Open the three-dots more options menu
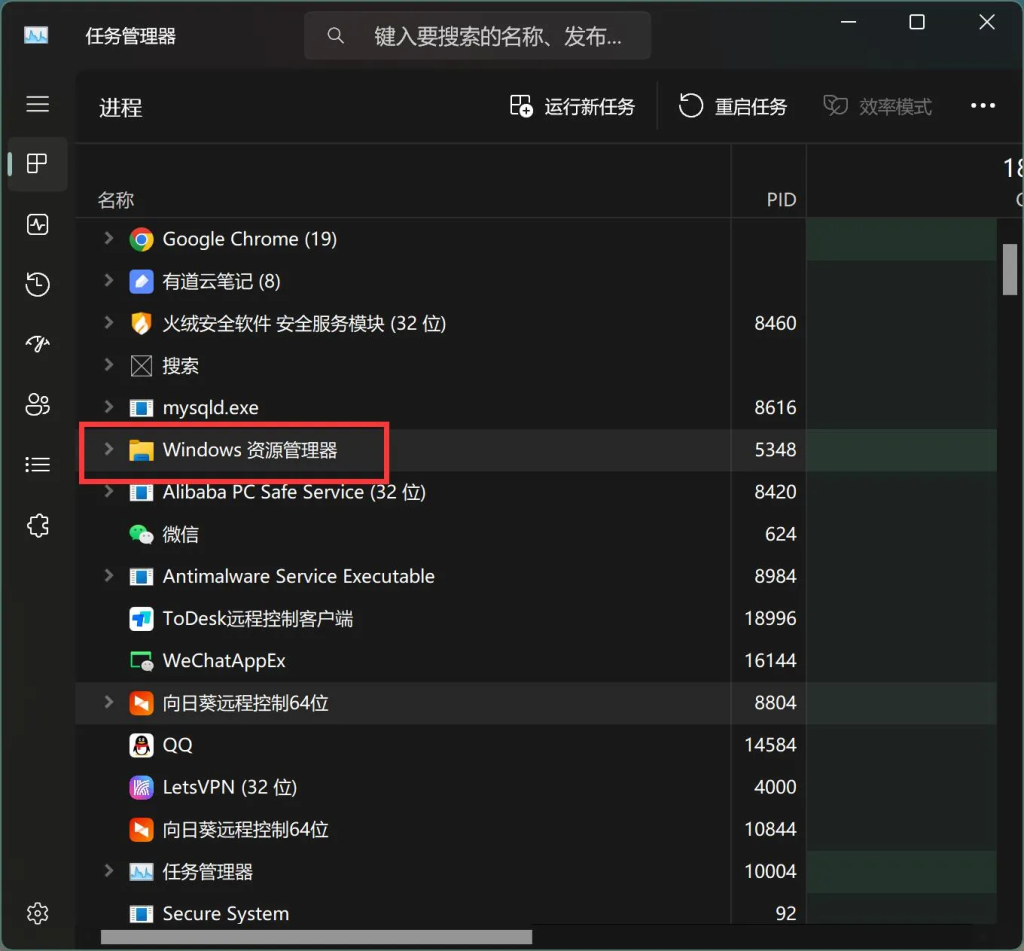 [982, 106]
